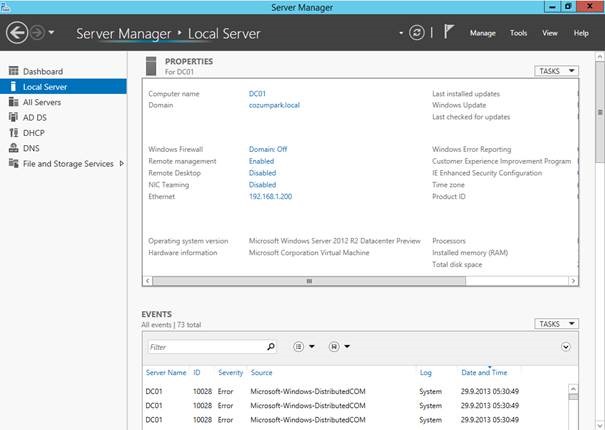Viewport: 605px width, 430px height.
Task: Click File and Storage Services icon
Action: (x=14, y=163)
